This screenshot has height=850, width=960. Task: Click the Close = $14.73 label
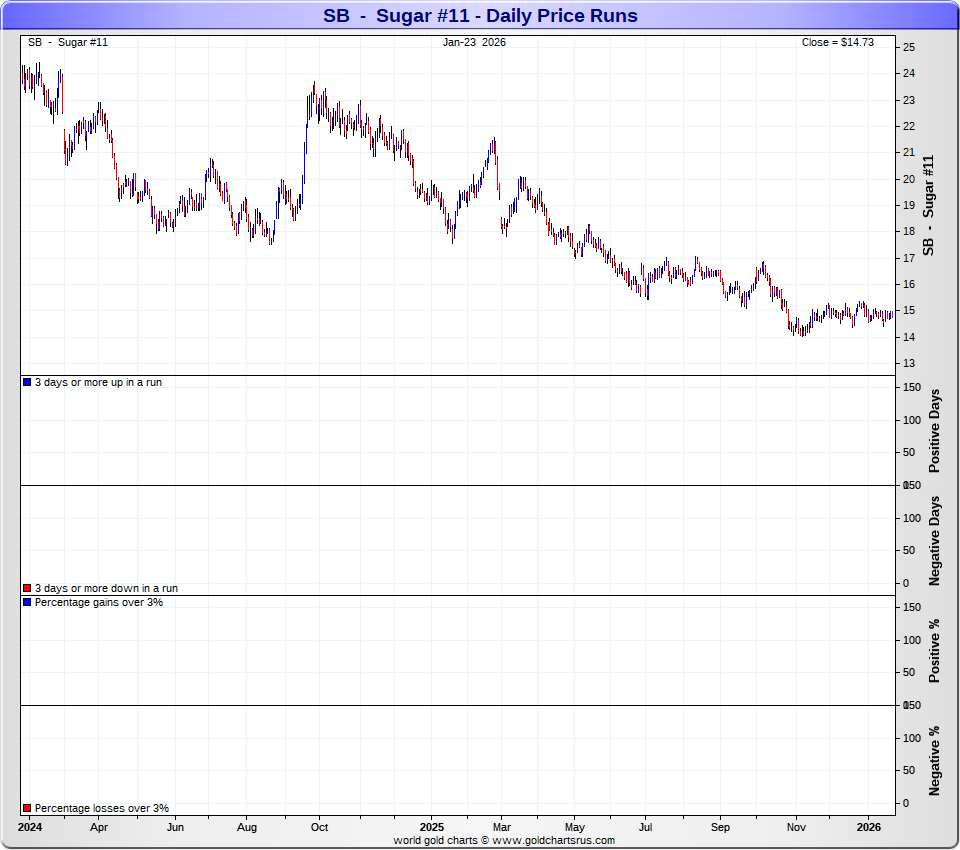(x=837, y=42)
